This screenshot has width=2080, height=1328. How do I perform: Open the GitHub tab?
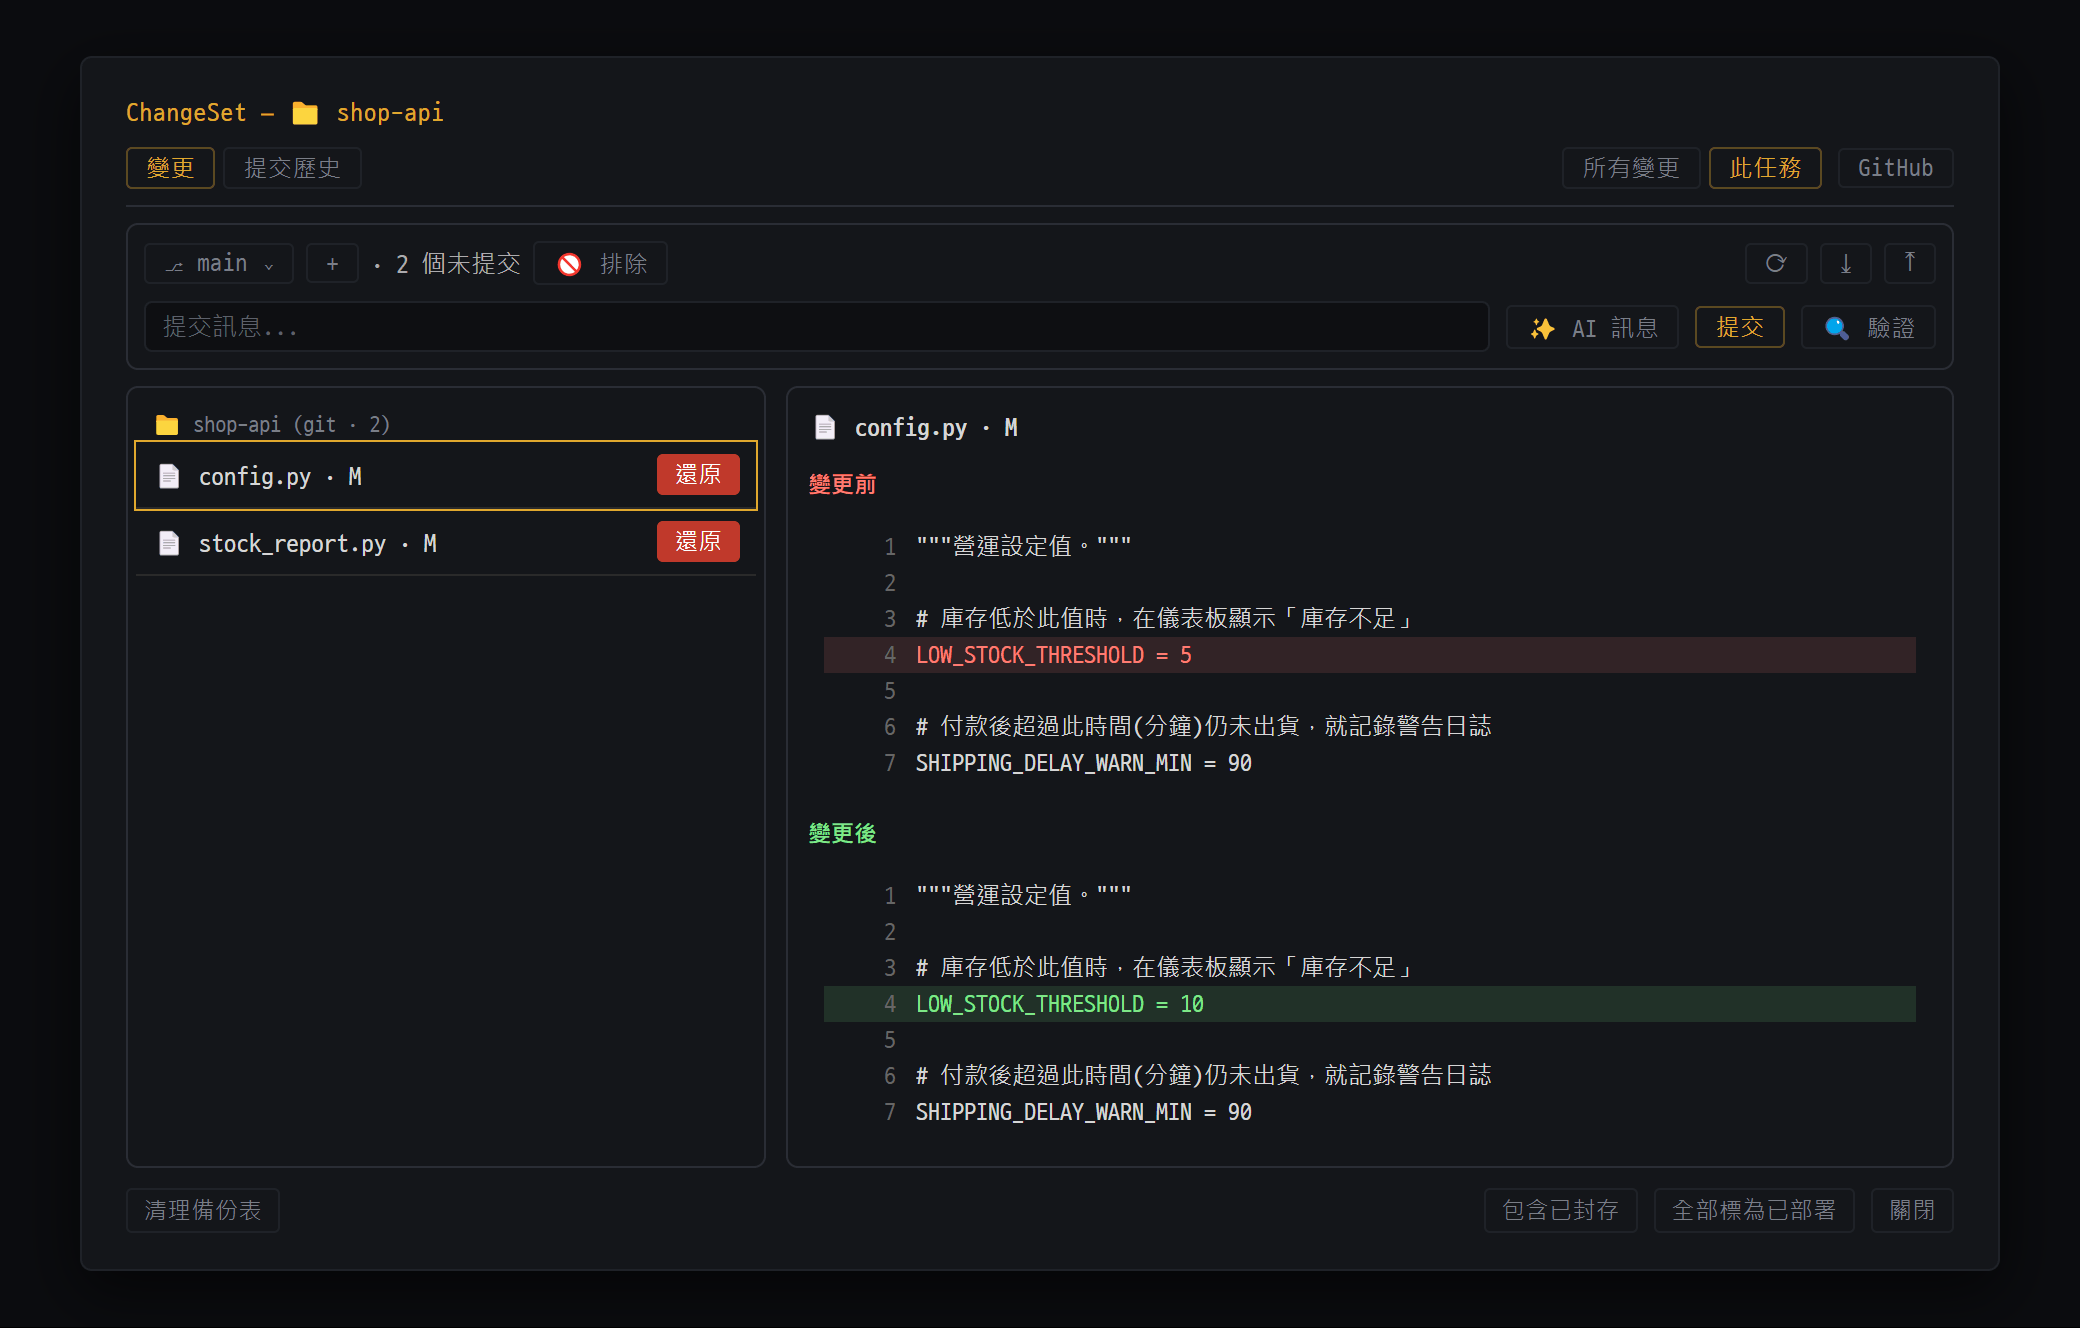click(1895, 168)
